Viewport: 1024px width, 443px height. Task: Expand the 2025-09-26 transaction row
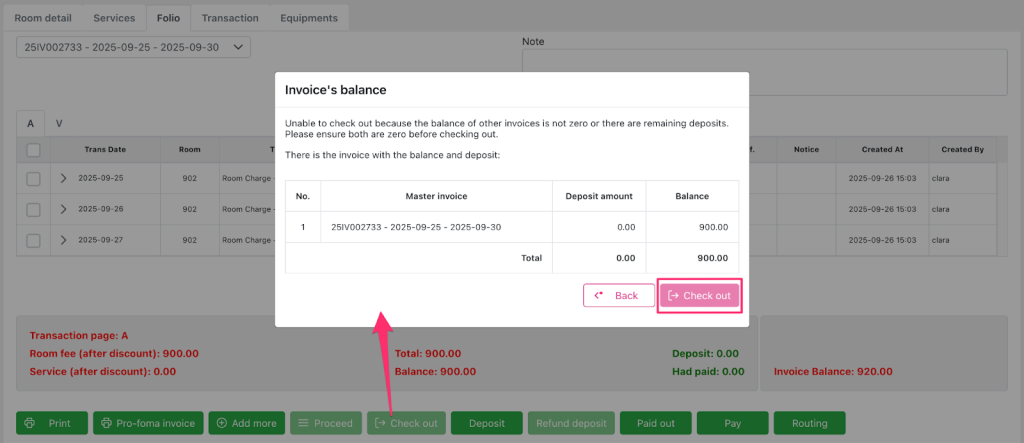tap(63, 210)
